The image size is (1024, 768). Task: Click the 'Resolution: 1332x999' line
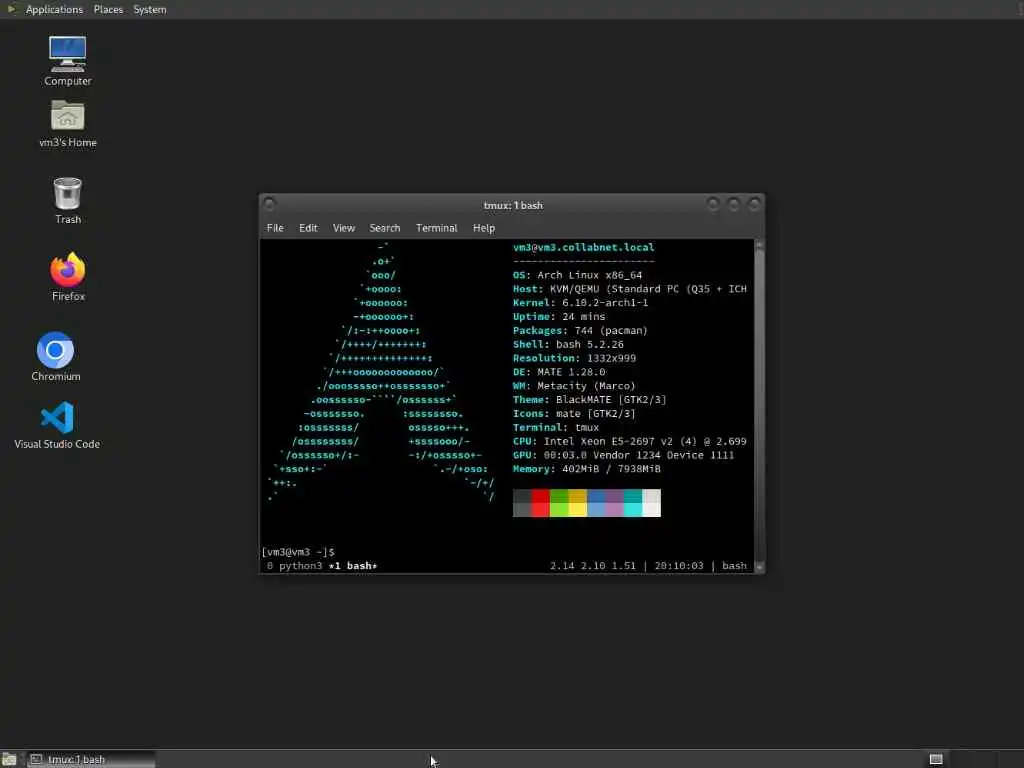click(x=574, y=358)
